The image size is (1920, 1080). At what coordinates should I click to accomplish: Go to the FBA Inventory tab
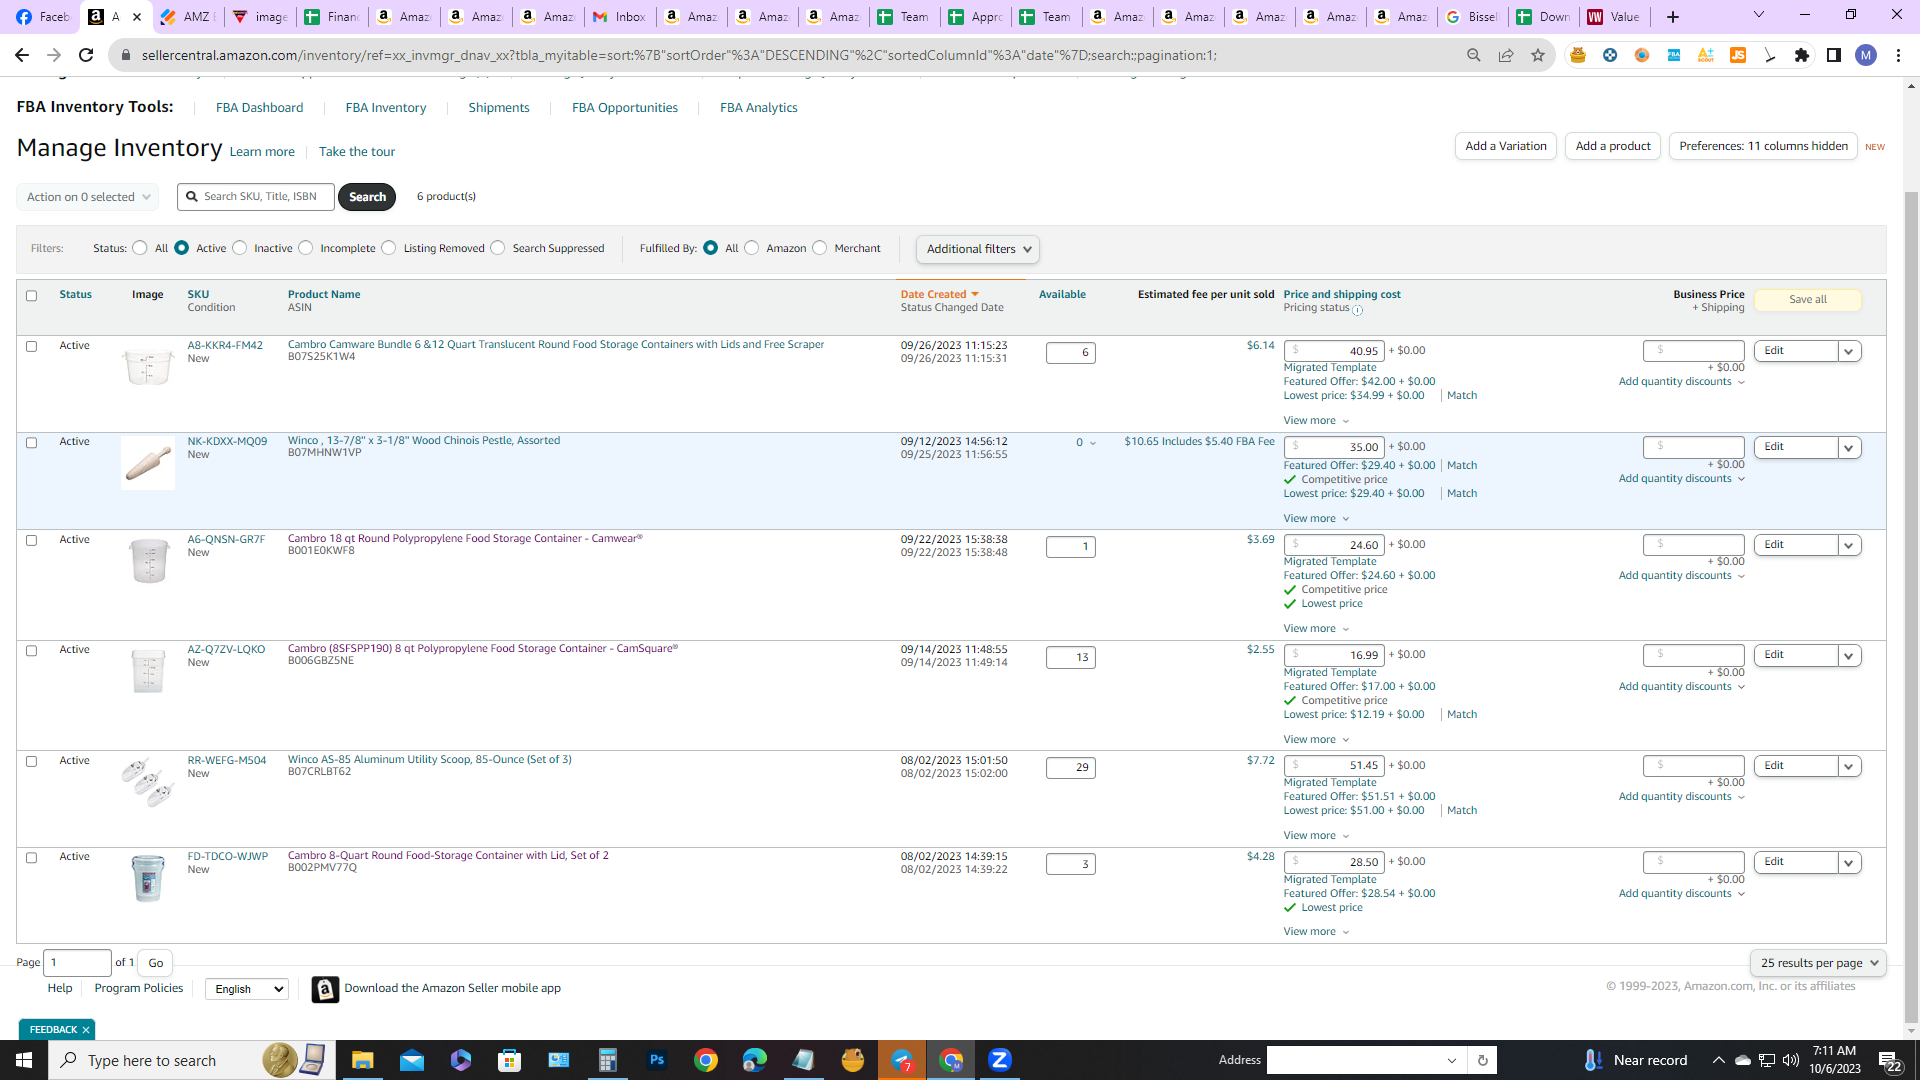386,108
